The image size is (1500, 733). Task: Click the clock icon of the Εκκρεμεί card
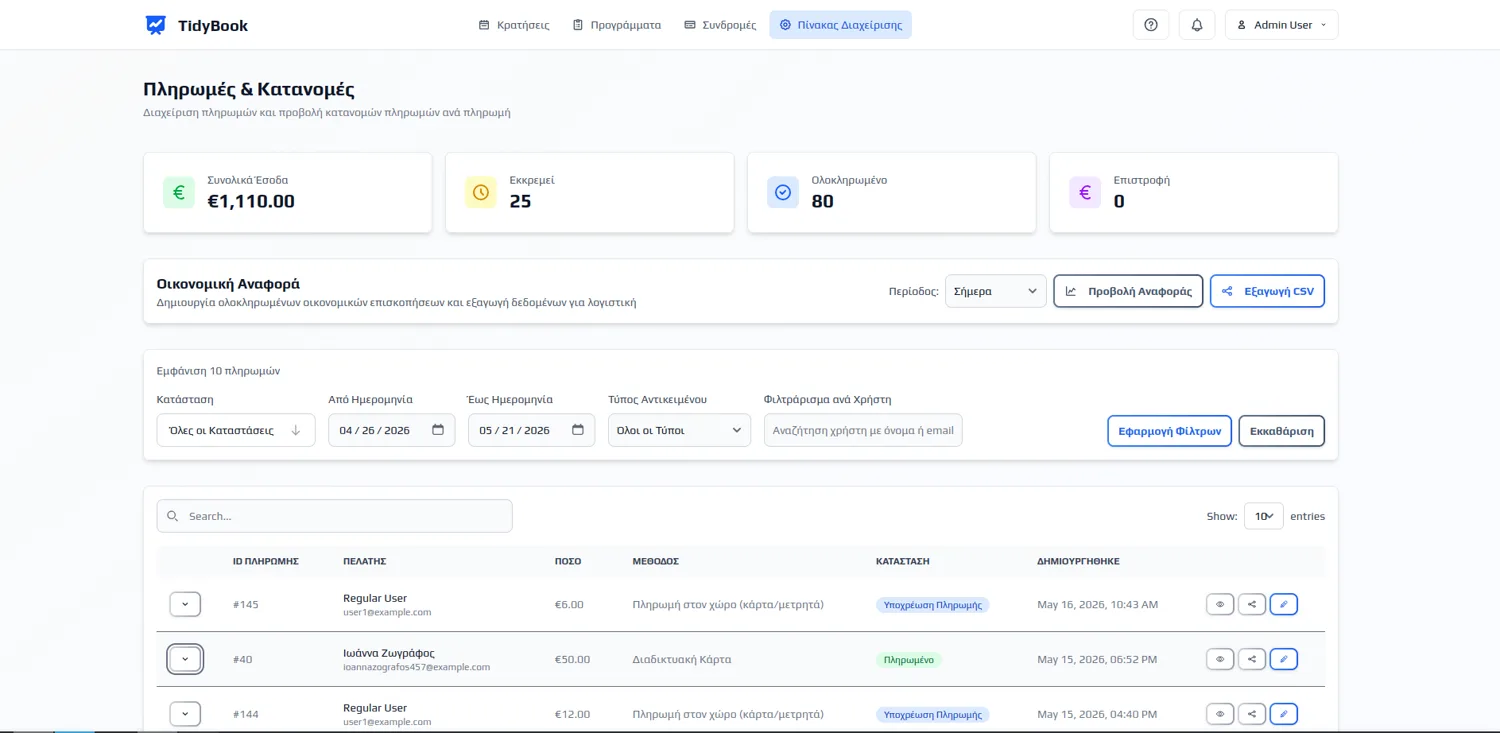tap(481, 192)
